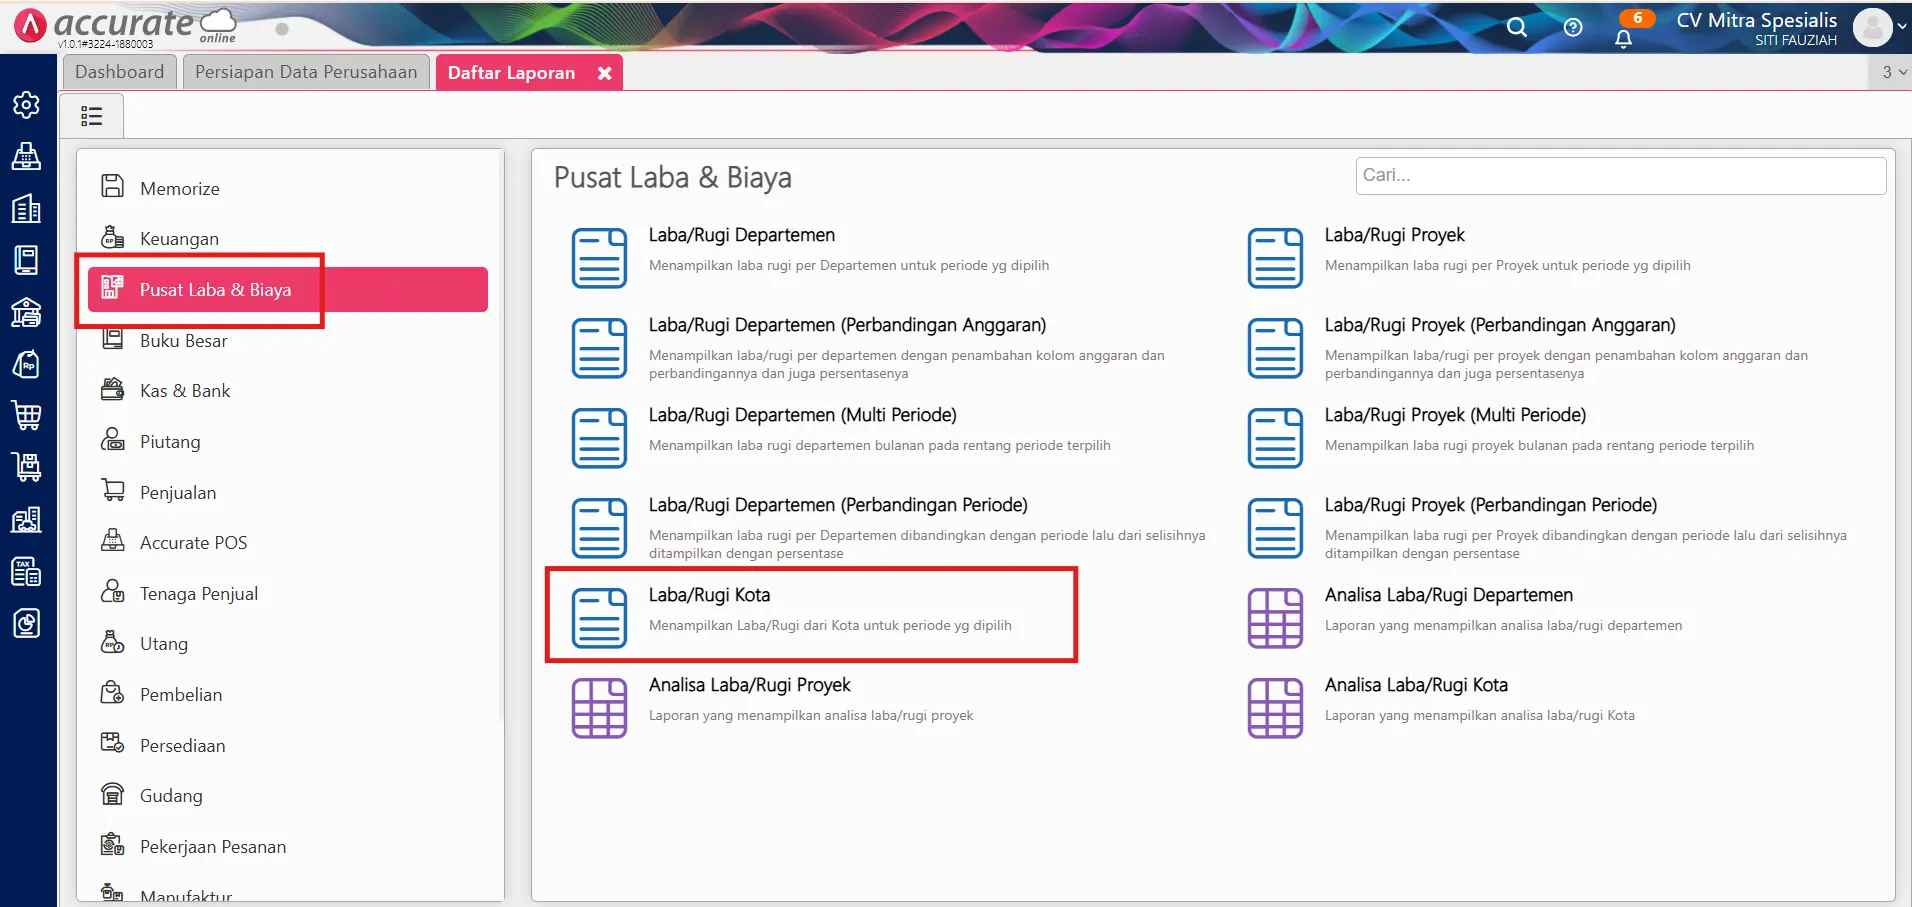Click the help question mark icon

click(x=1573, y=27)
